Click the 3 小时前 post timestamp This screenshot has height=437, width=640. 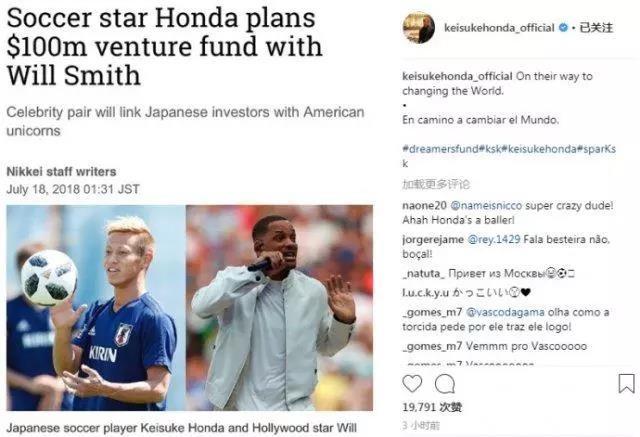coord(421,426)
